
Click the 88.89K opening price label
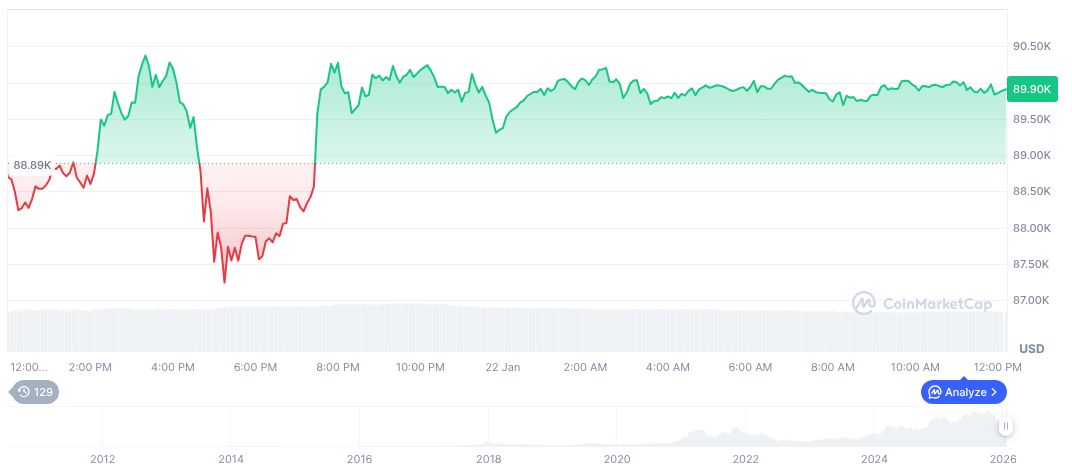[x=30, y=164]
